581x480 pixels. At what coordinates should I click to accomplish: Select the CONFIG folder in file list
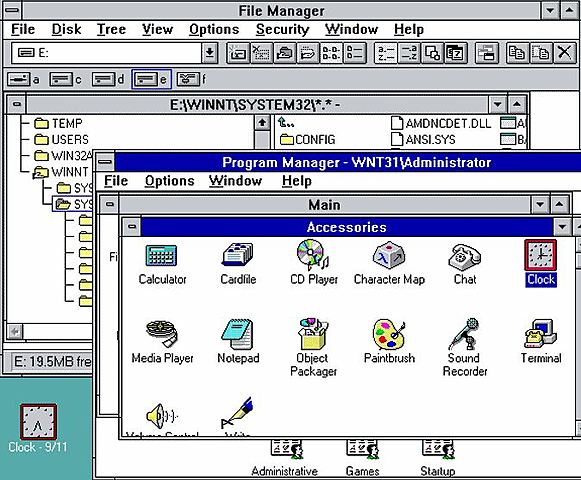point(308,139)
